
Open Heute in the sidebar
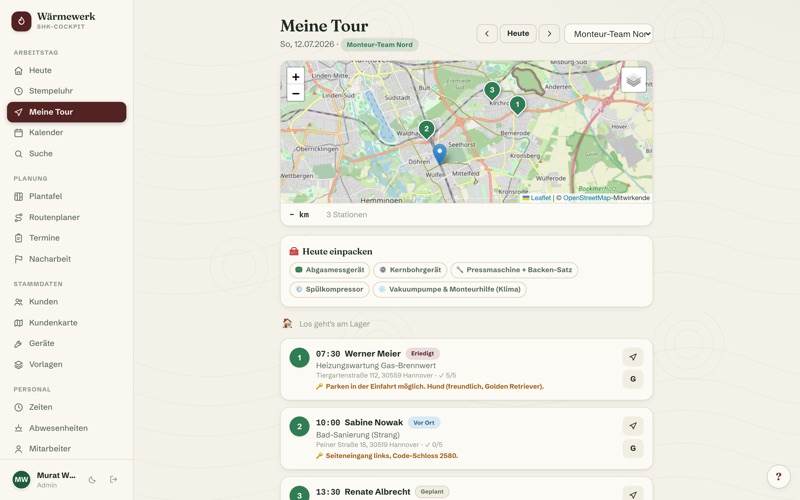[66, 70]
